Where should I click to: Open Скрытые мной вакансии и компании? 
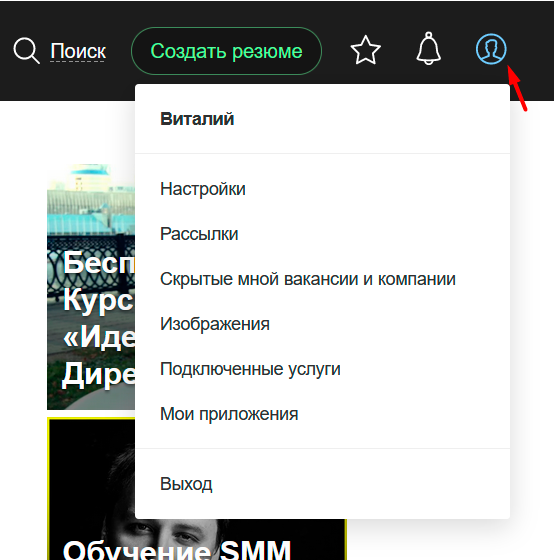pyautogui.click(x=308, y=279)
